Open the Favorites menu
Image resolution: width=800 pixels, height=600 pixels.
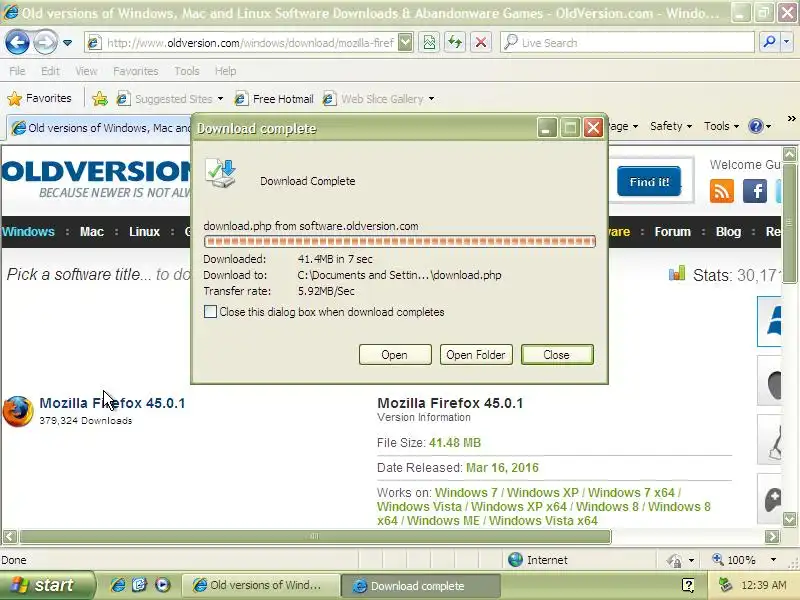point(136,71)
